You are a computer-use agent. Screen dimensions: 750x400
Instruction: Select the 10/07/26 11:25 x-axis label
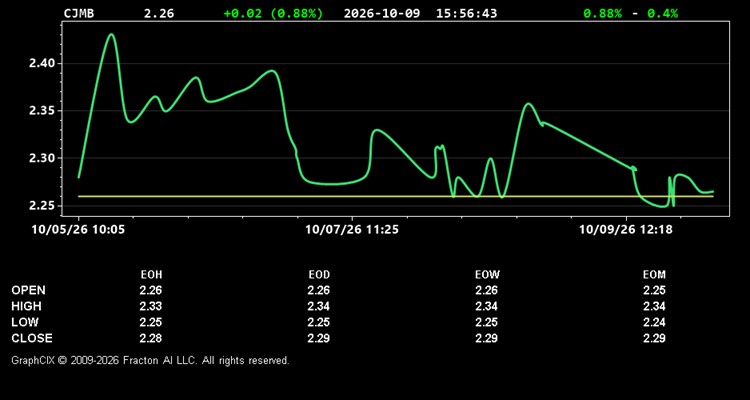[x=352, y=230]
